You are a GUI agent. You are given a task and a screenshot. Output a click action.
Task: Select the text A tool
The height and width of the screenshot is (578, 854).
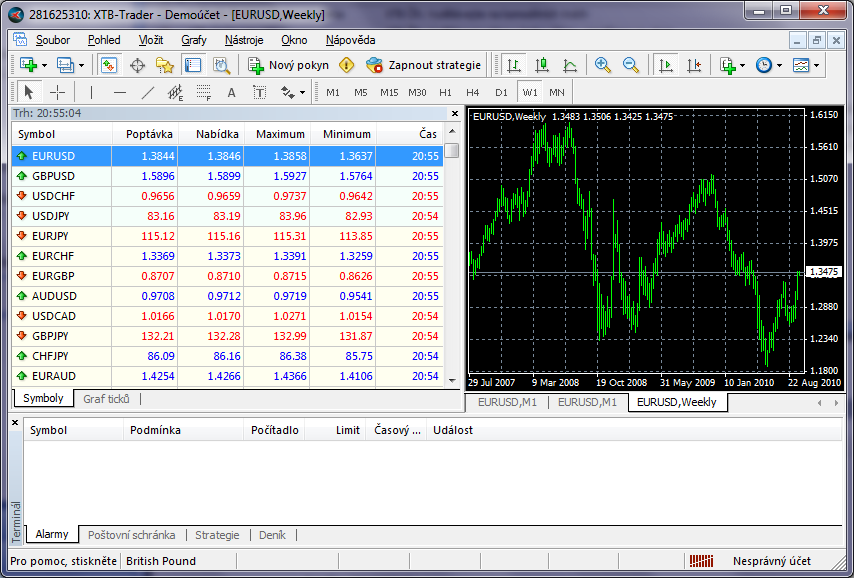231,93
